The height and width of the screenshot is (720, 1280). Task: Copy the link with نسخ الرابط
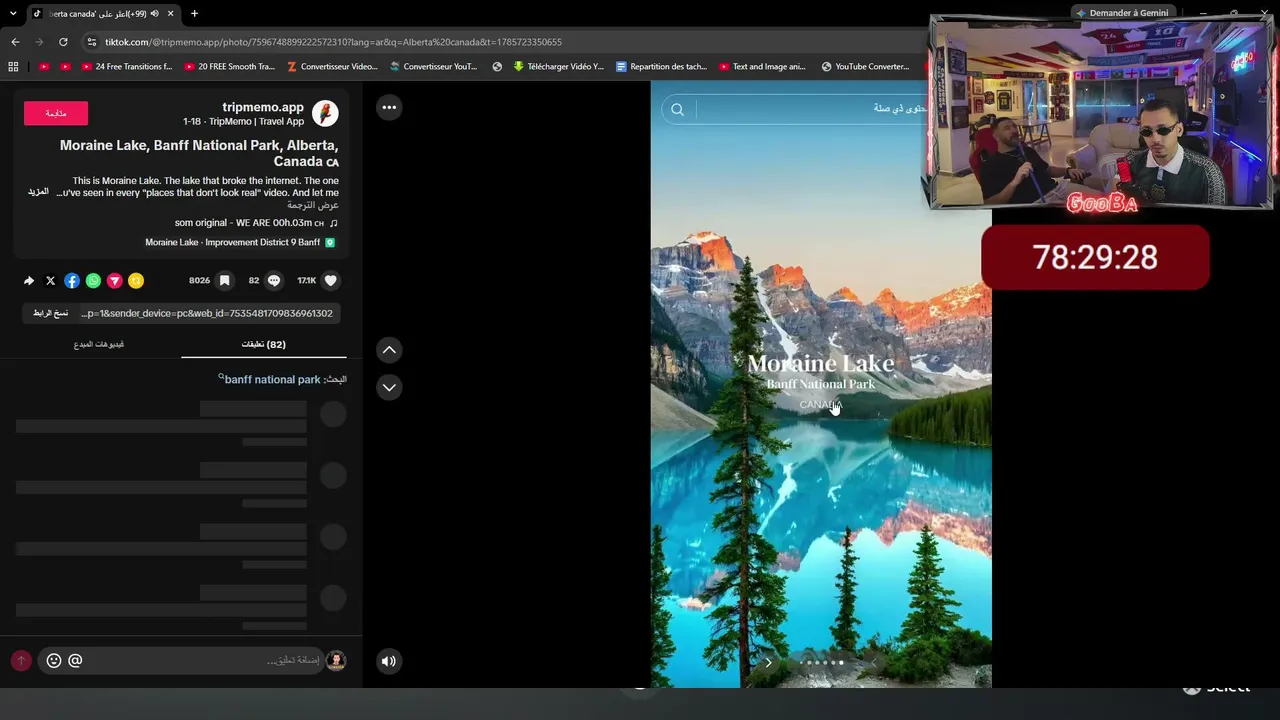tap(50, 313)
